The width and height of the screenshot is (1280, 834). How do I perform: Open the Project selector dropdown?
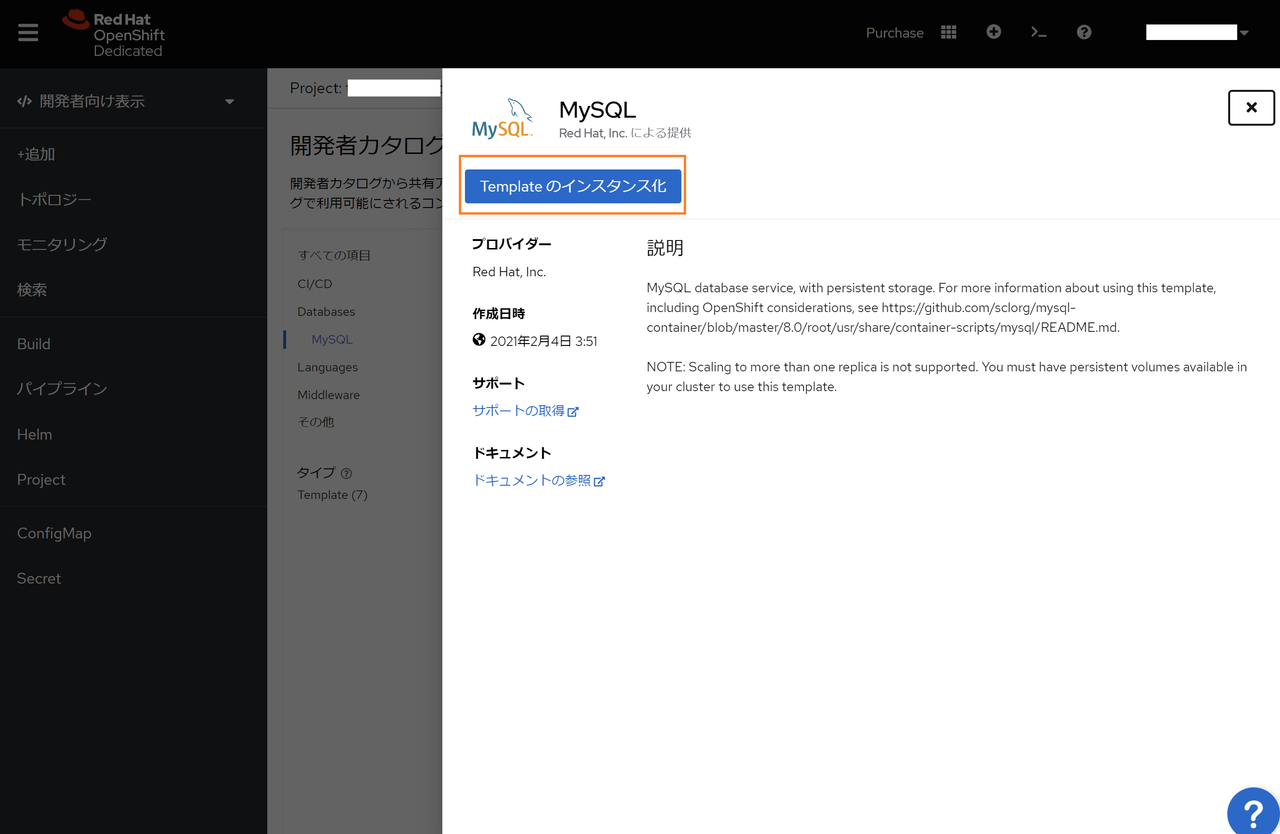pos(365,88)
